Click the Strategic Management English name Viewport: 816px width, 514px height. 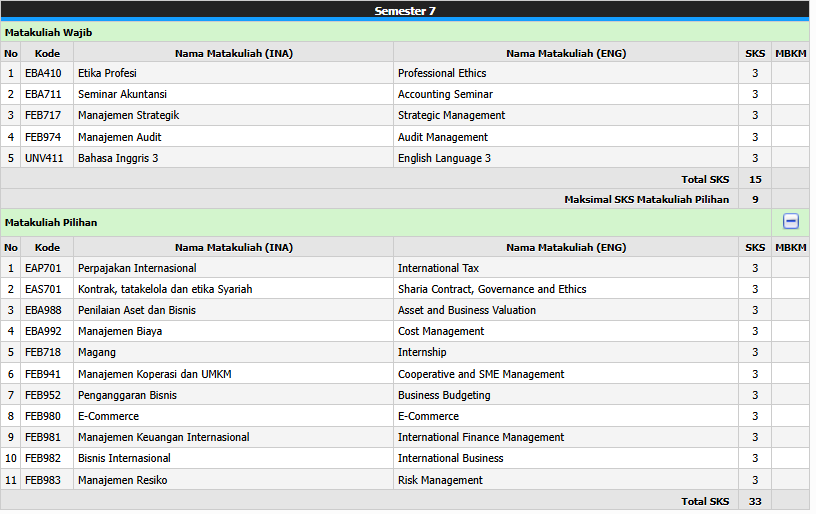tap(451, 115)
